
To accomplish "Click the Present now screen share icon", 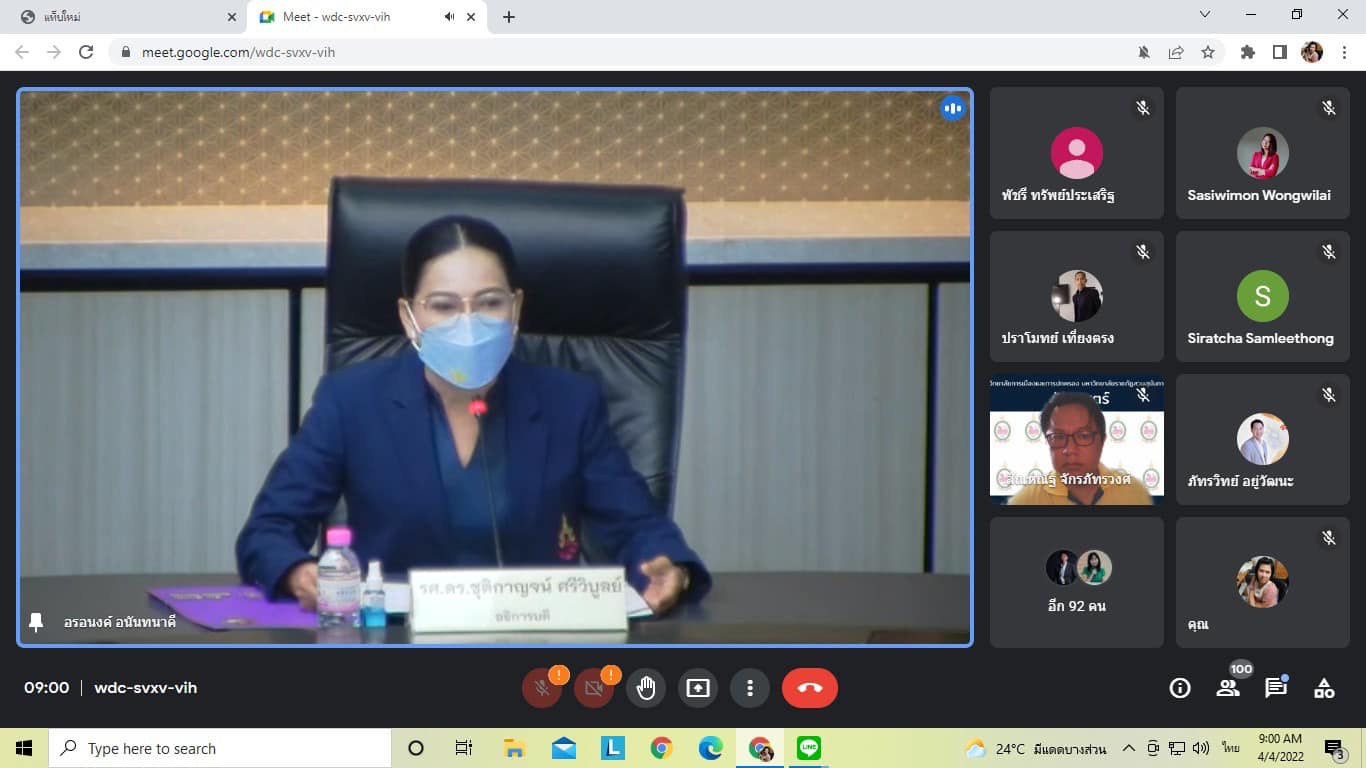I will 698,688.
